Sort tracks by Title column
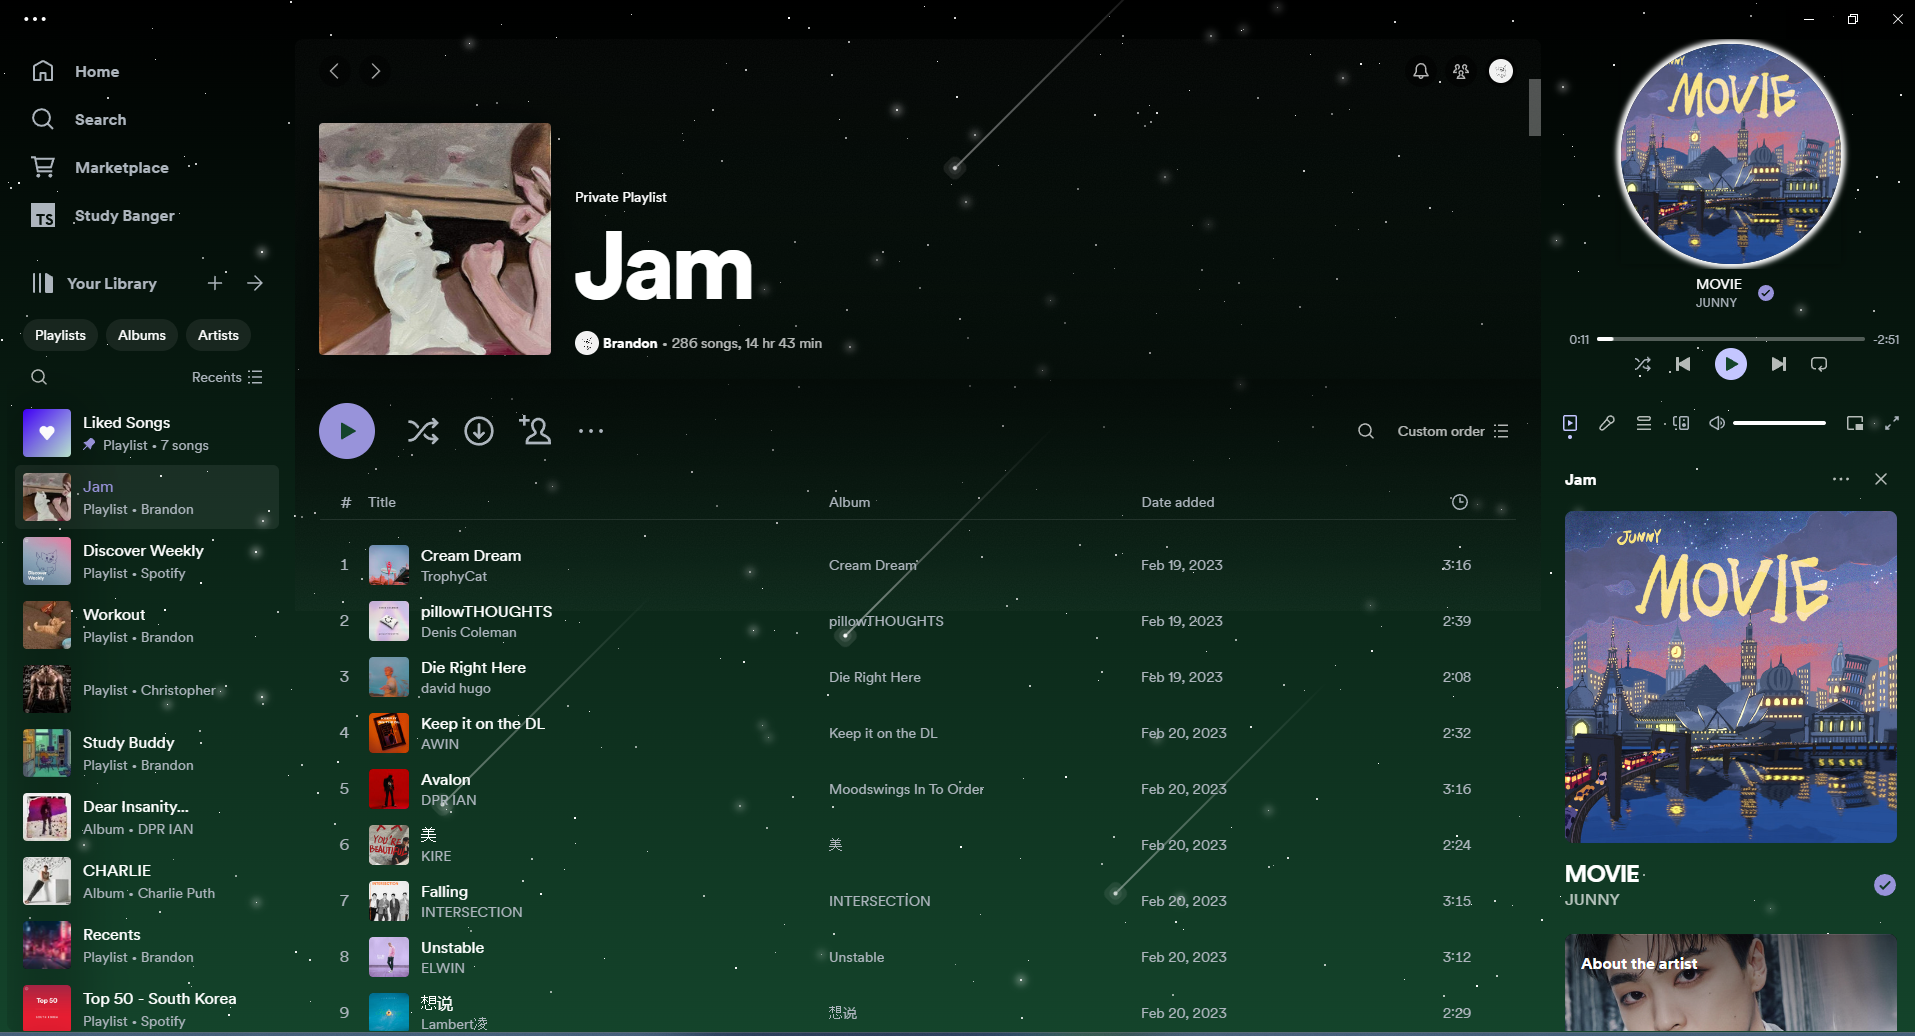 pos(382,502)
